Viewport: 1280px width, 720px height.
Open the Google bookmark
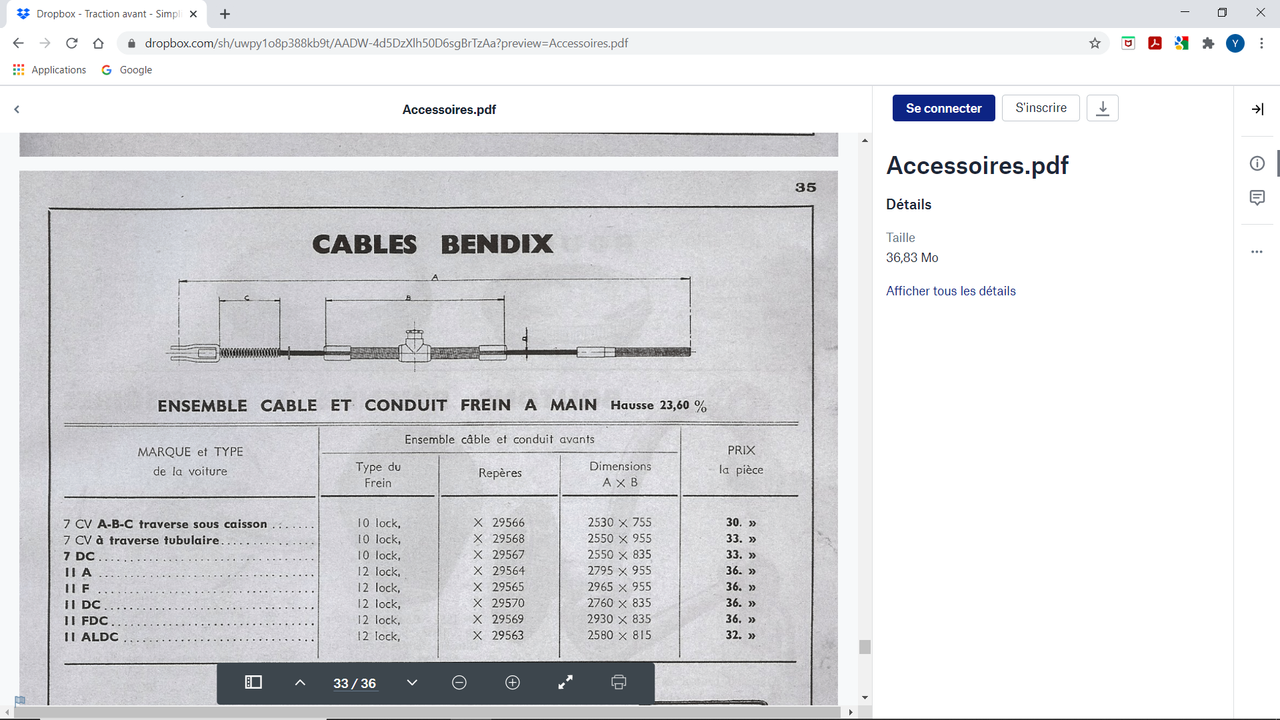coord(127,70)
